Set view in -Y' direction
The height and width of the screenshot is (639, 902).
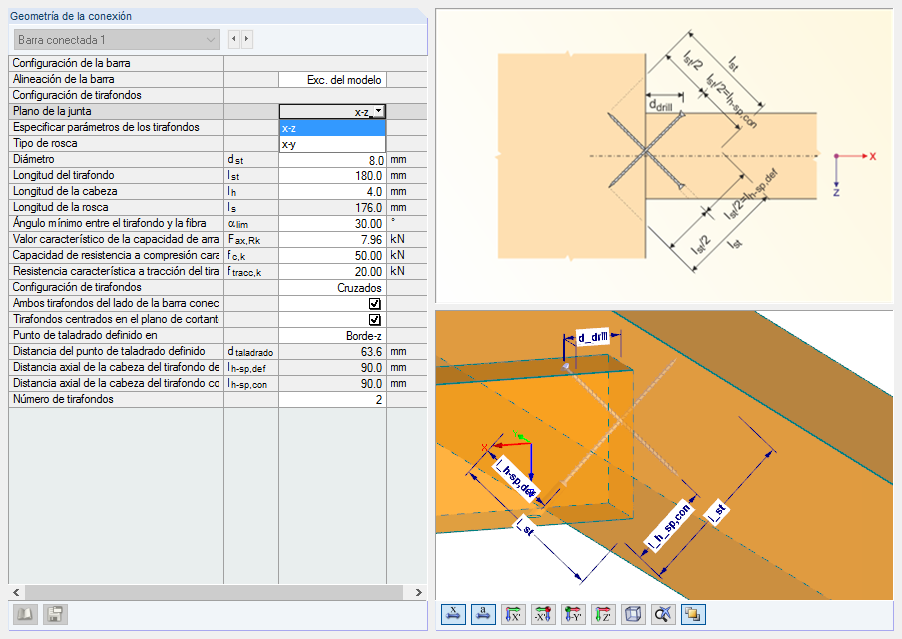[573, 614]
